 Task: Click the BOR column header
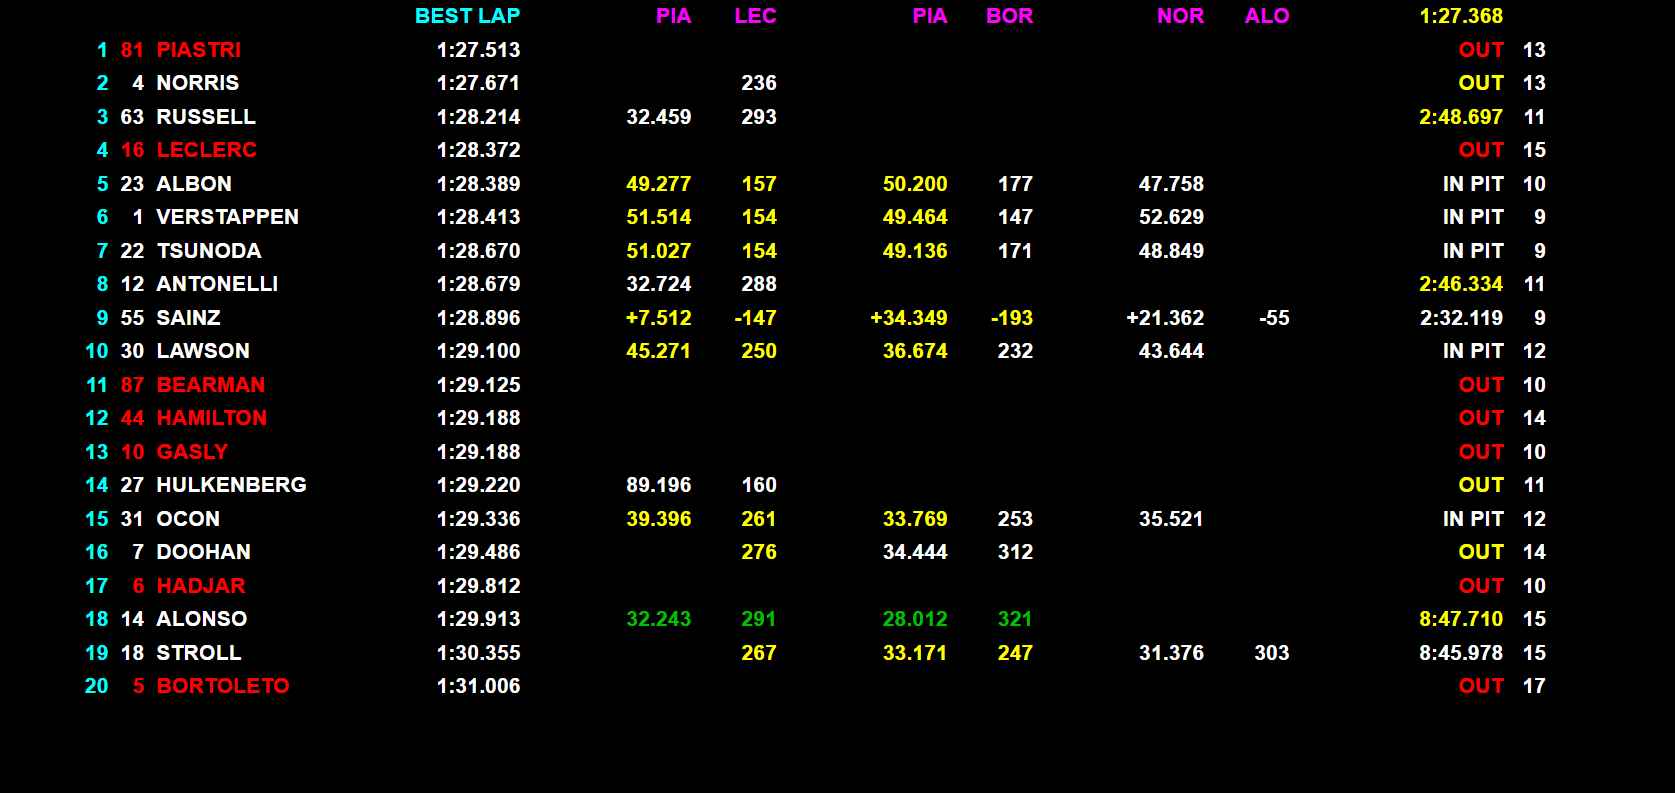(1009, 16)
